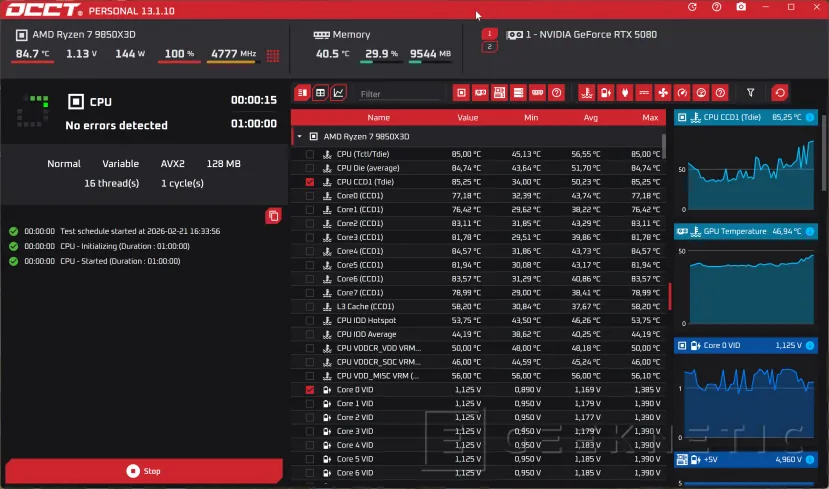Uncheck the CPU CCD1 (Tdie) checkbox
829x489 pixels.
click(x=310, y=182)
